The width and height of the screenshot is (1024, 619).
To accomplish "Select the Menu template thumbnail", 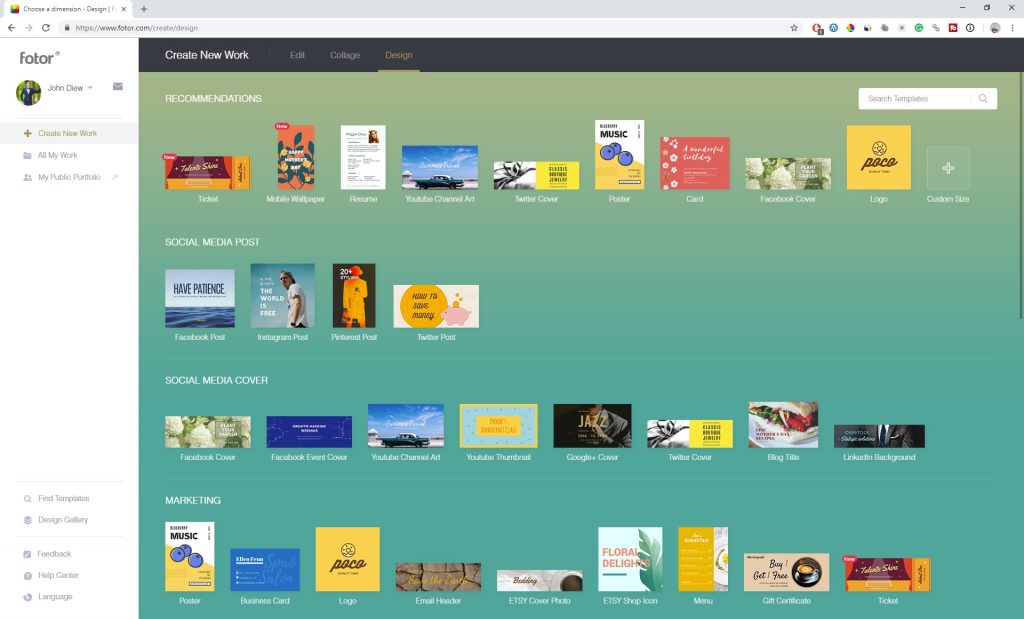I will click(x=703, y=559).
